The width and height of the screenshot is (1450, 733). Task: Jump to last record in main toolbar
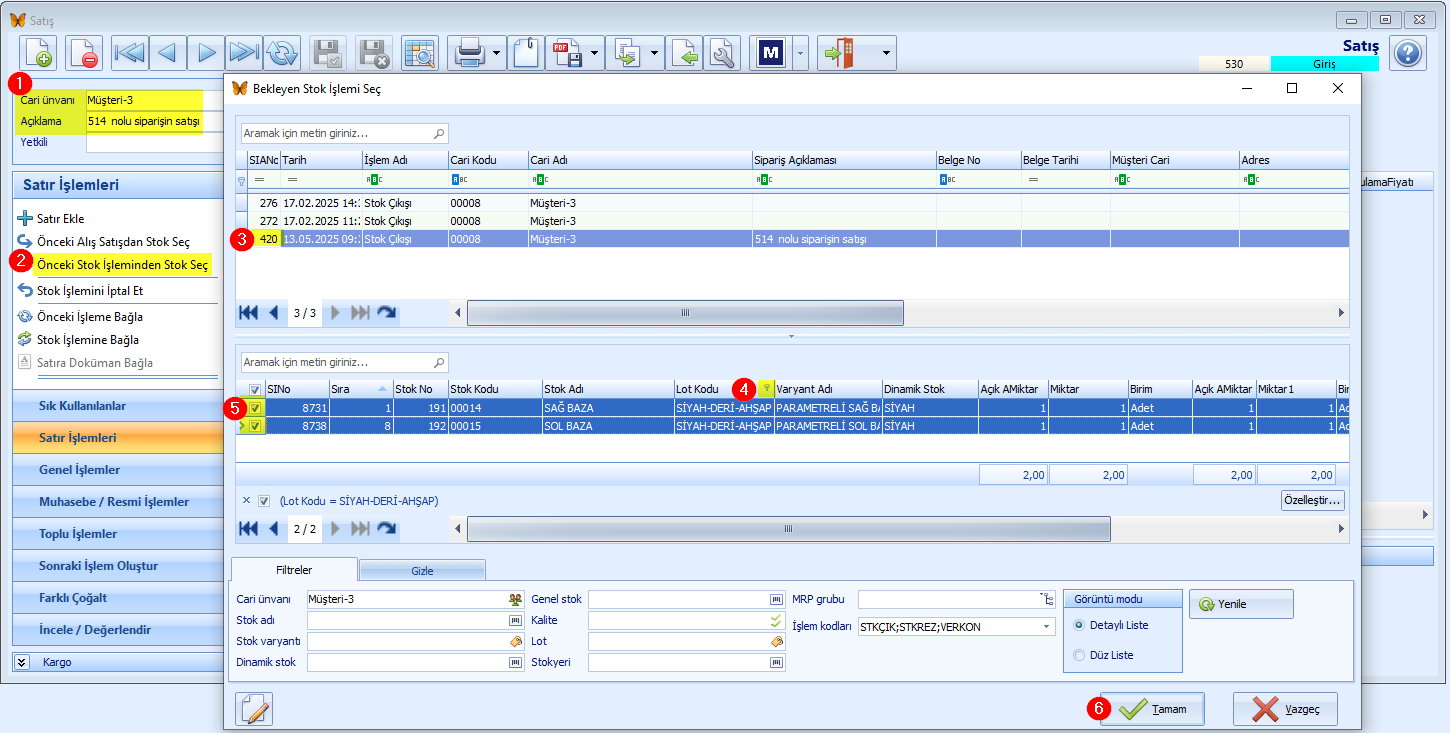(245, 52)
